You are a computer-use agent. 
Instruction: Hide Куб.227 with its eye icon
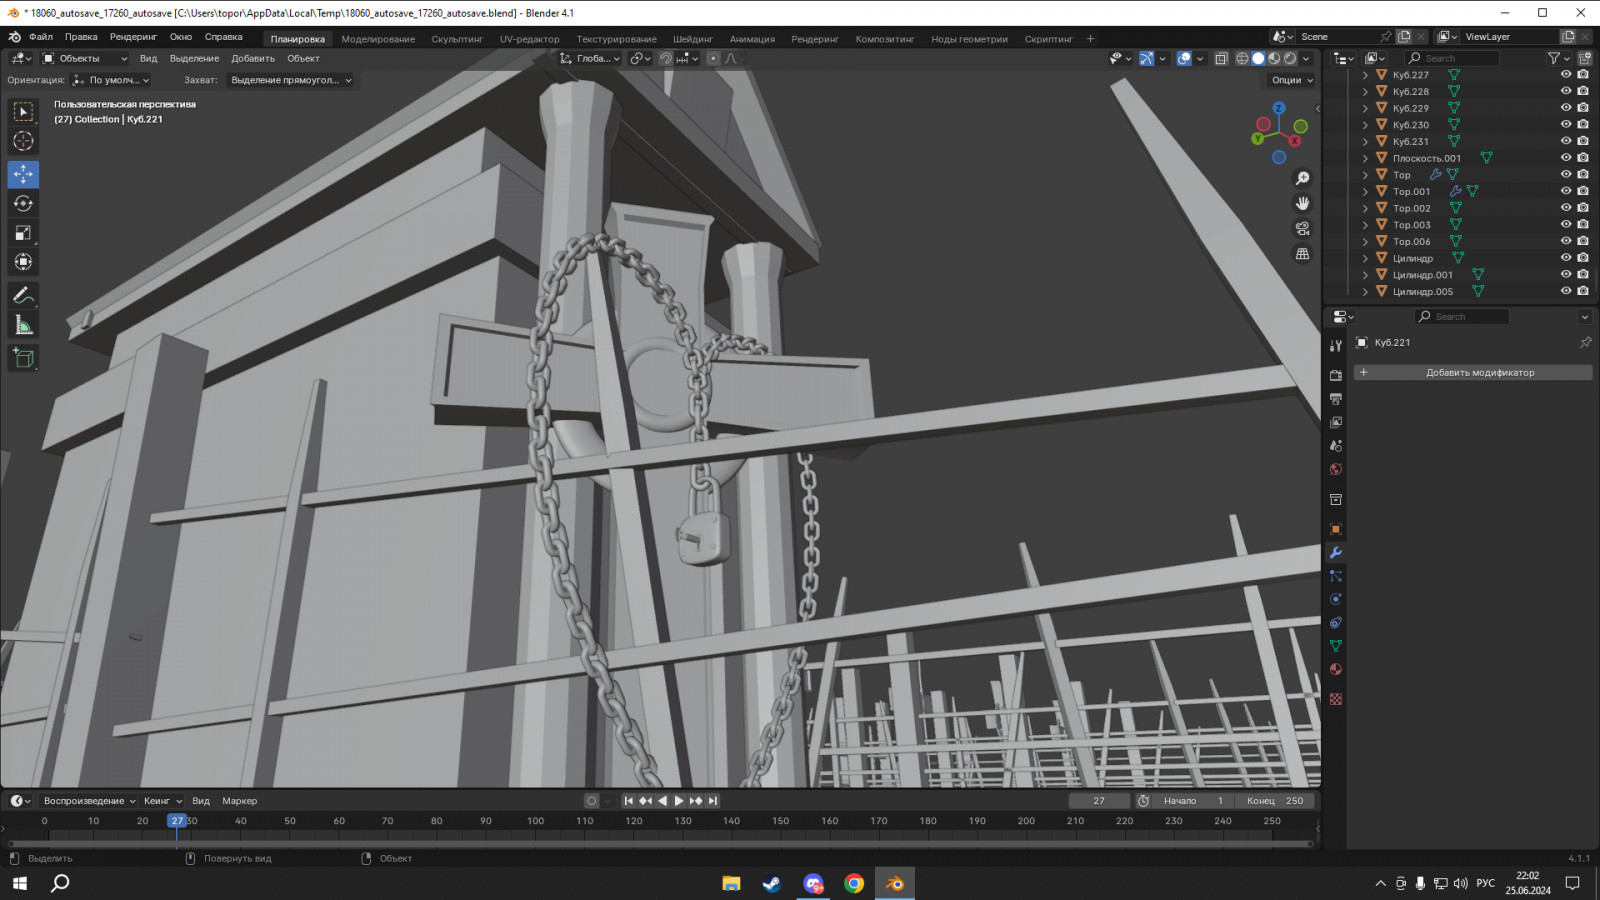click(x=1566, y=75)
